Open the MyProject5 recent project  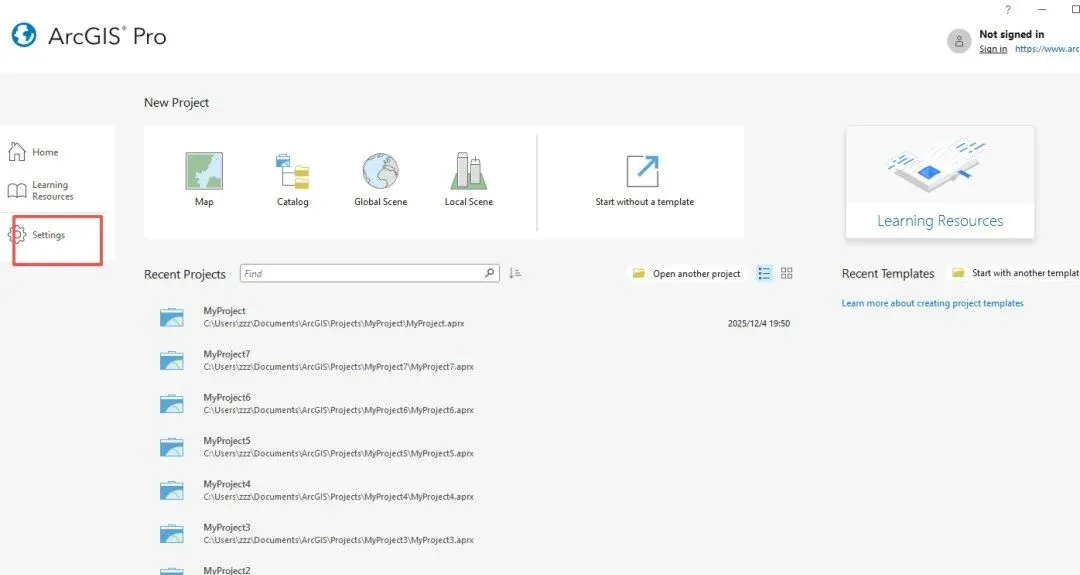(x=475, y=447)
